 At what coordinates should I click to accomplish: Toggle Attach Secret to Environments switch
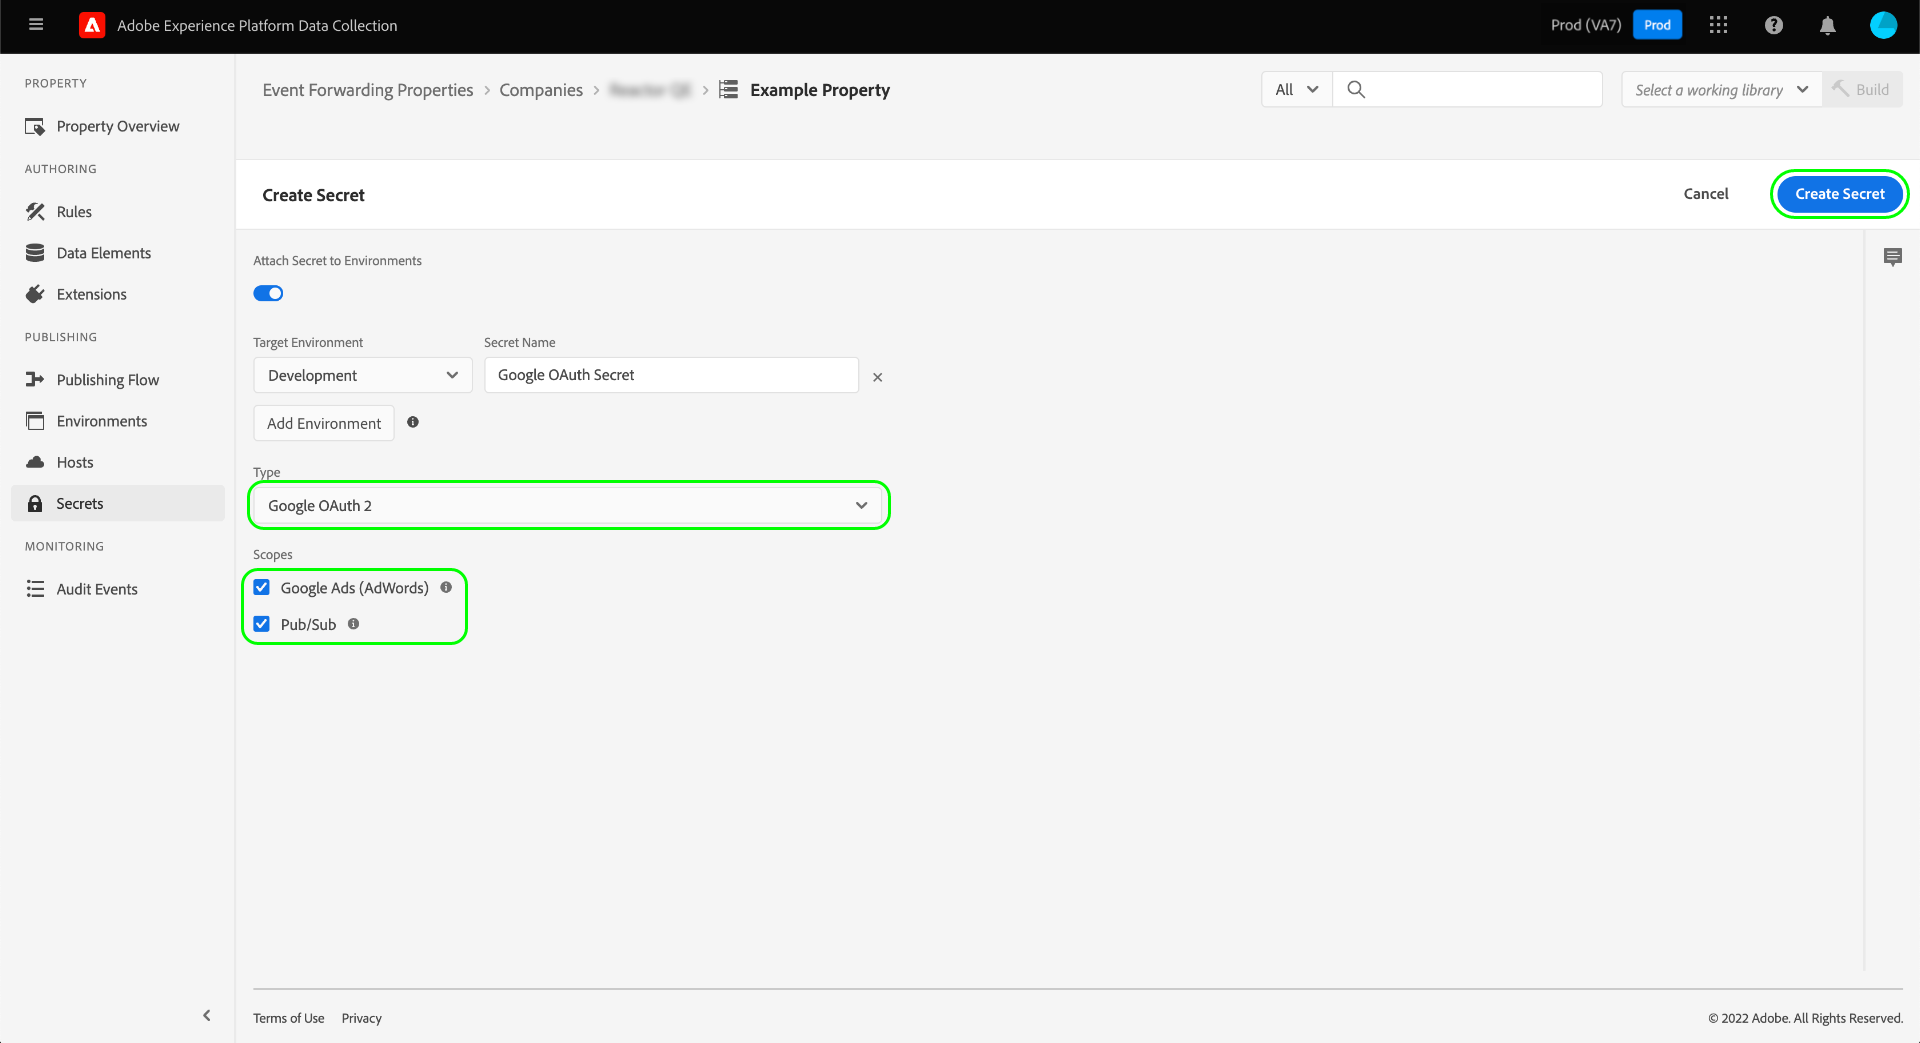pos(268,293)
